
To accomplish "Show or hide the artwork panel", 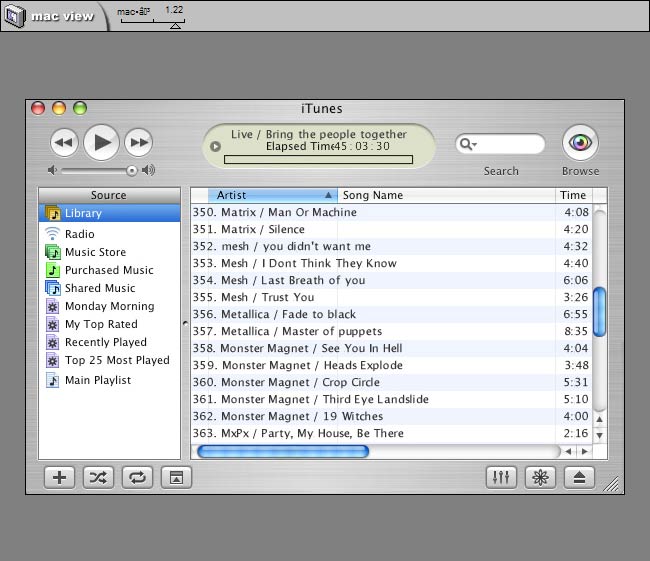I will [x=176, y=478].
